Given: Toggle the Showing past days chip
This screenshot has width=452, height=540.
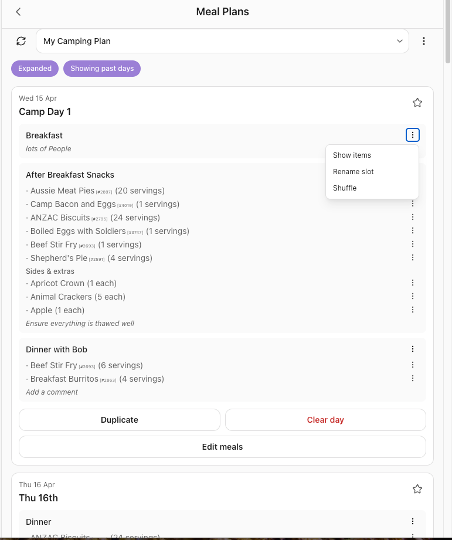Looking at the screenshot, I should (x=102, y=69).
